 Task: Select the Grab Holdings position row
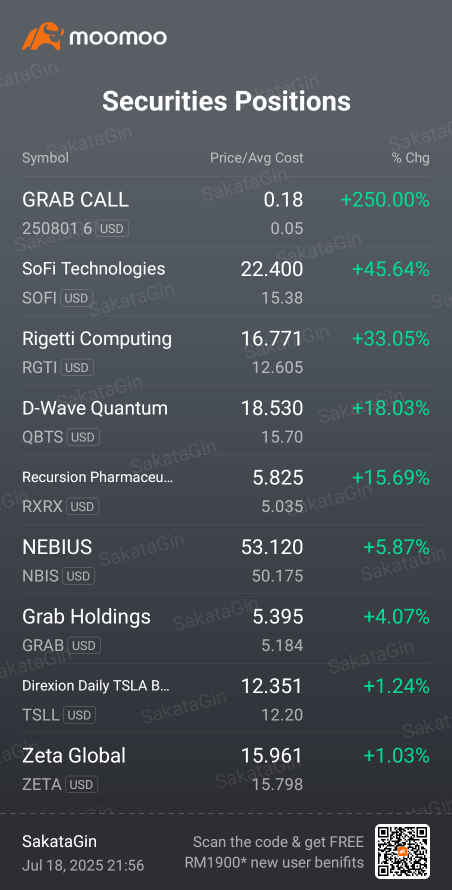coord(226,629)
